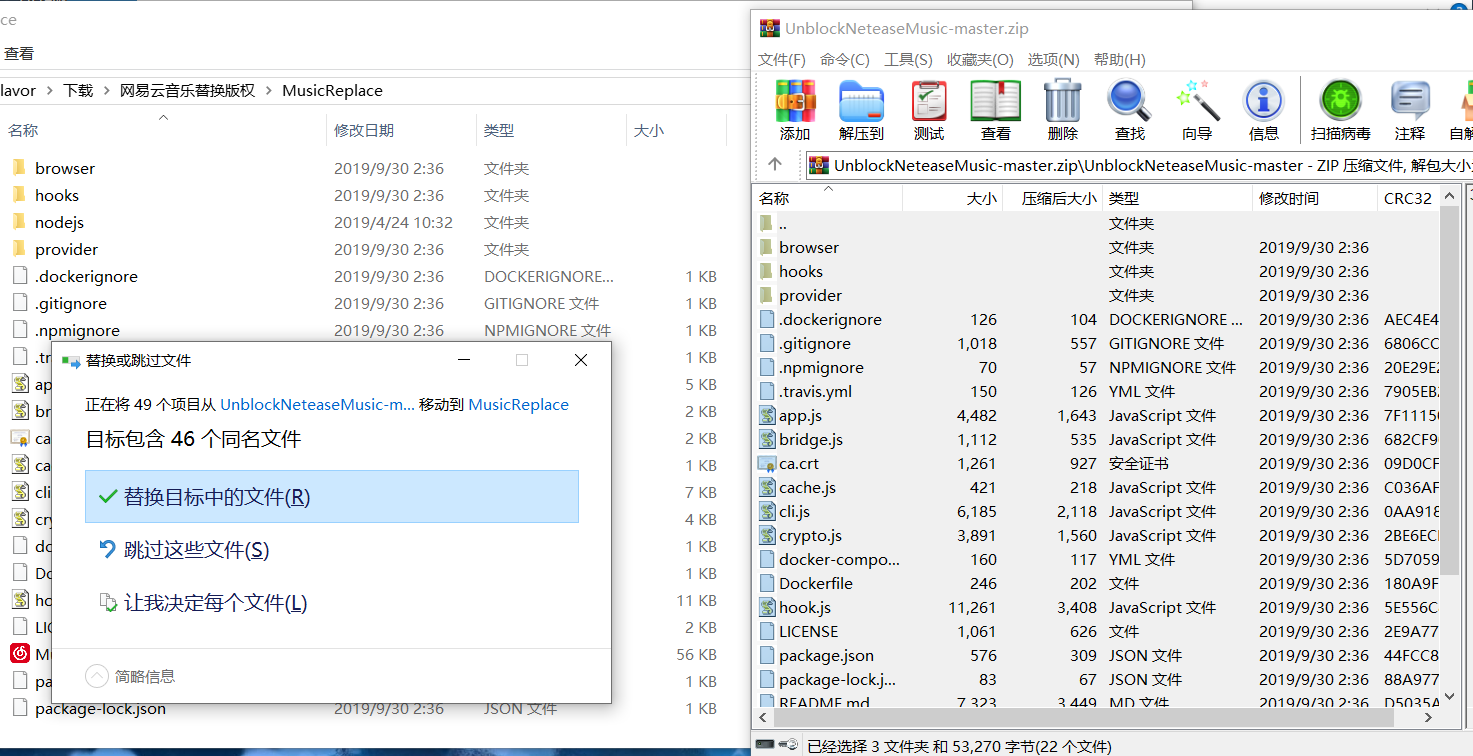This screenshot has height=756, width=1473.
Task: Click the Delete (删除) trash icon
Action: (x=1062, y=101)
